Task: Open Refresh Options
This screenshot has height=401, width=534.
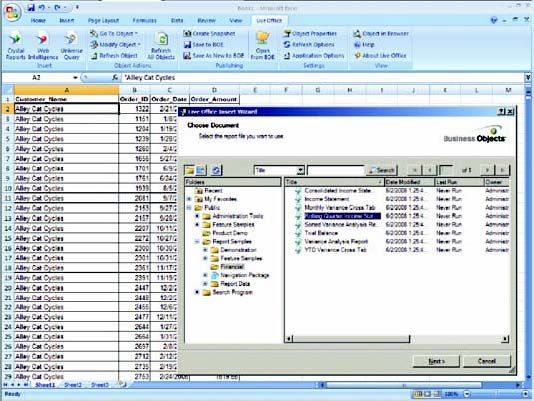Action: tap(309, 44)
